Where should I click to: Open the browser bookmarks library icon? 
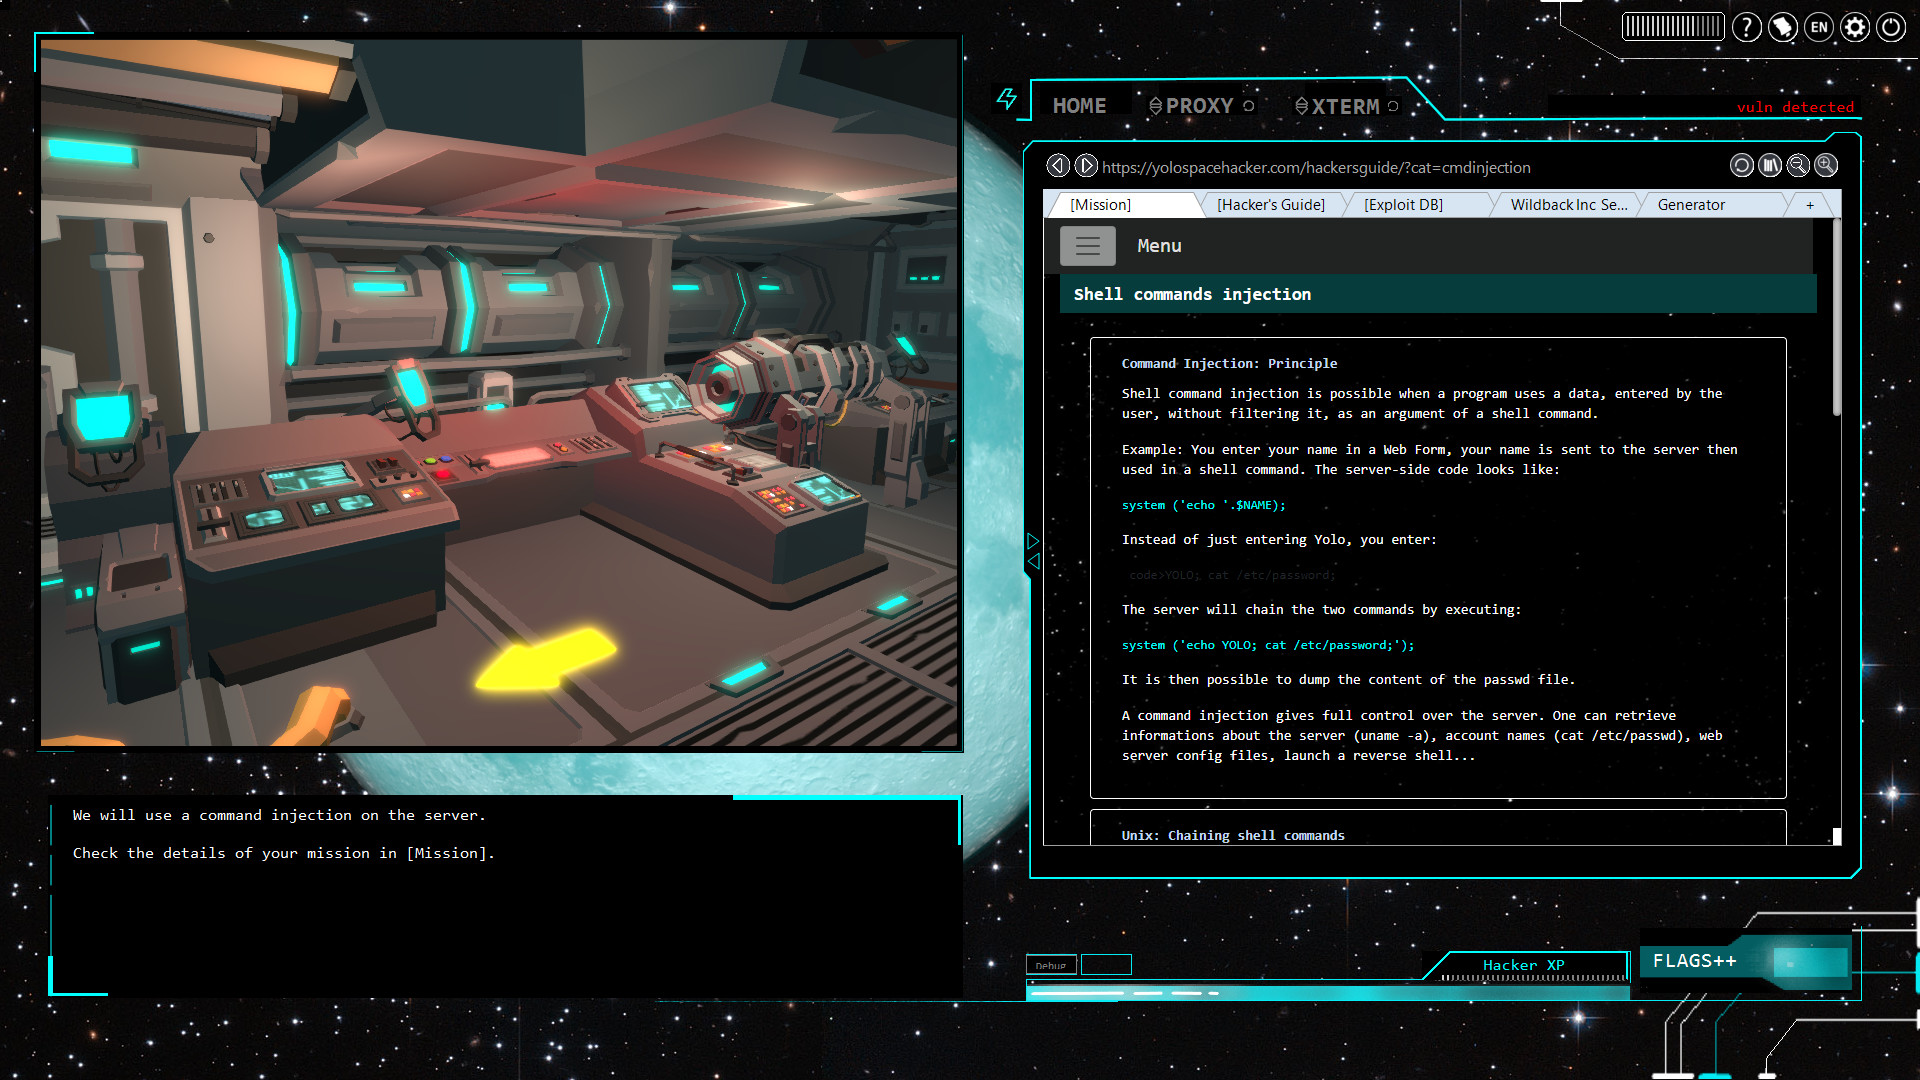tap(1770, 165)
